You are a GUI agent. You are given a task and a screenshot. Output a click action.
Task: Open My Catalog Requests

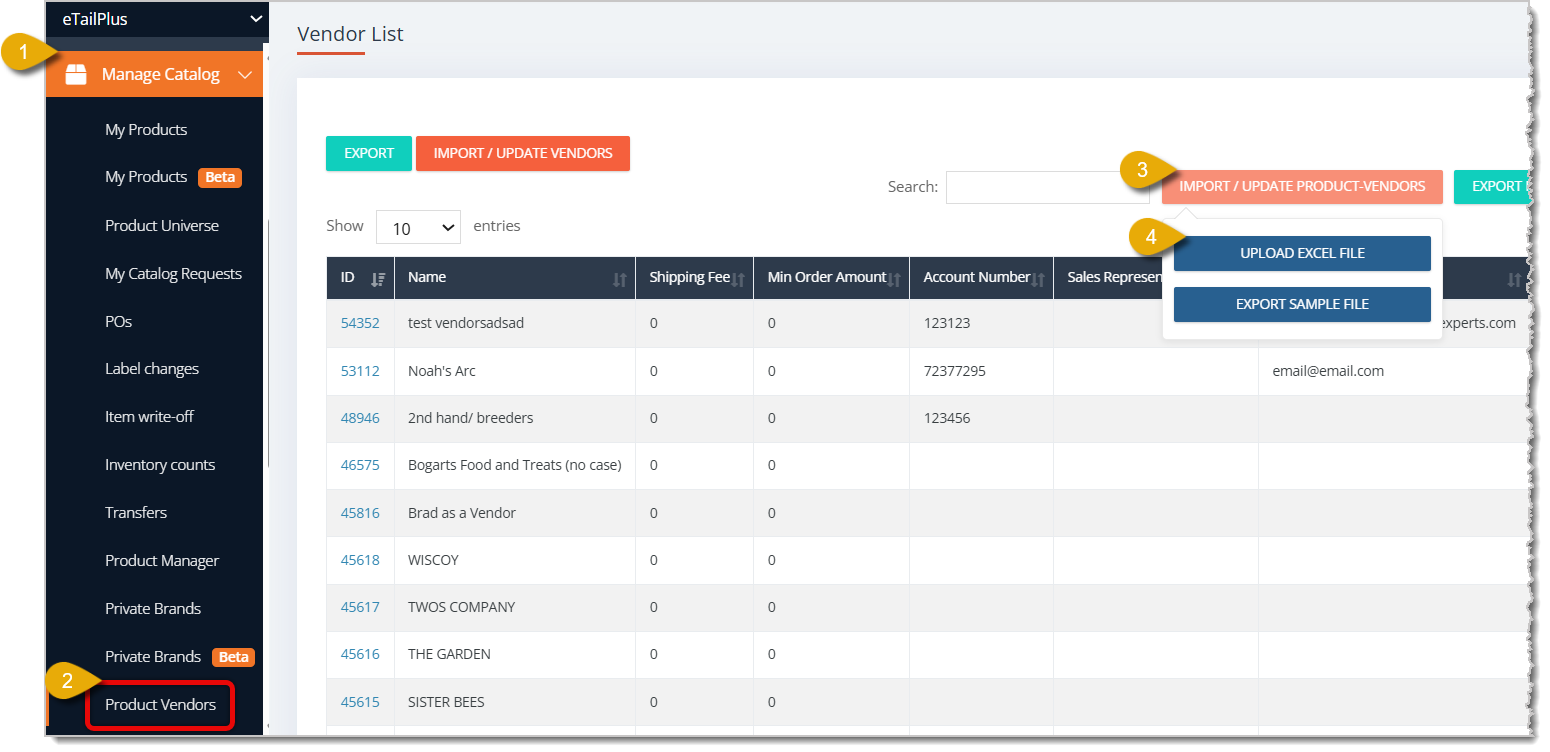coord(173,274)
